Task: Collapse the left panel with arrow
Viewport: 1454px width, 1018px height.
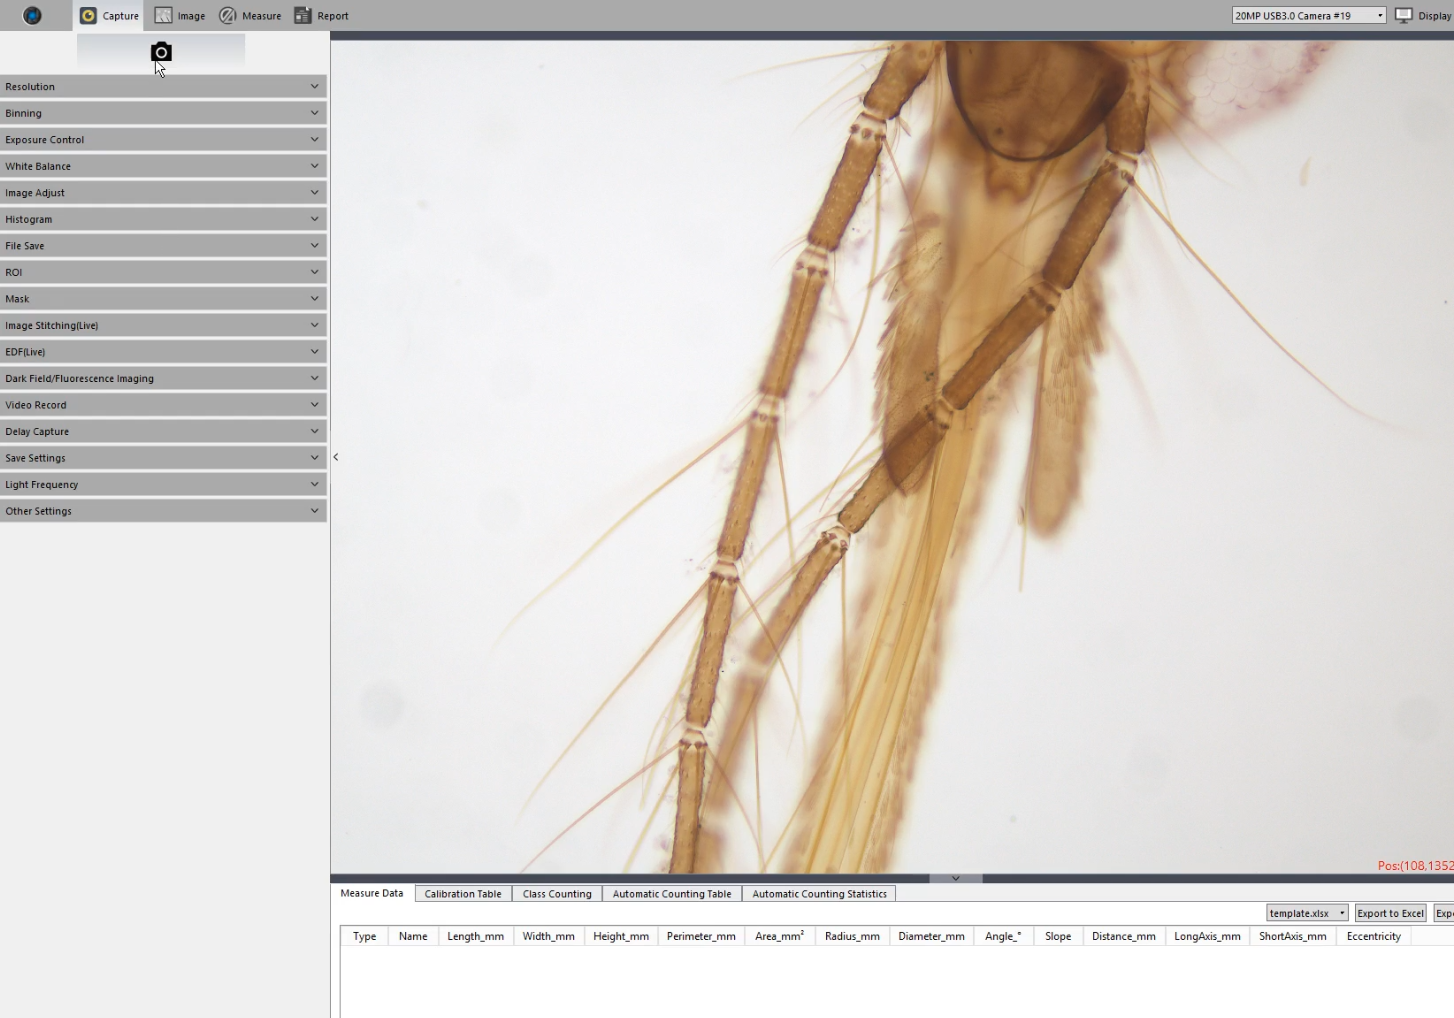Action: click(336, 457)
